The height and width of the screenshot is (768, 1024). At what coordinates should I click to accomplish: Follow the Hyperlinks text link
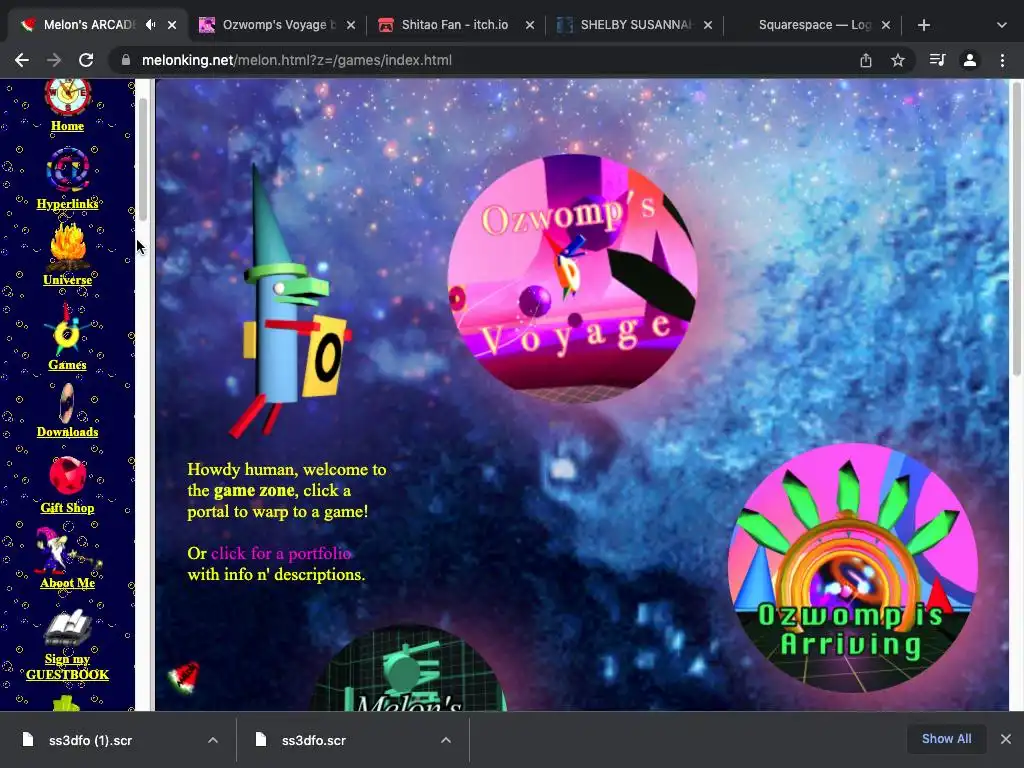tap(67, 204)
